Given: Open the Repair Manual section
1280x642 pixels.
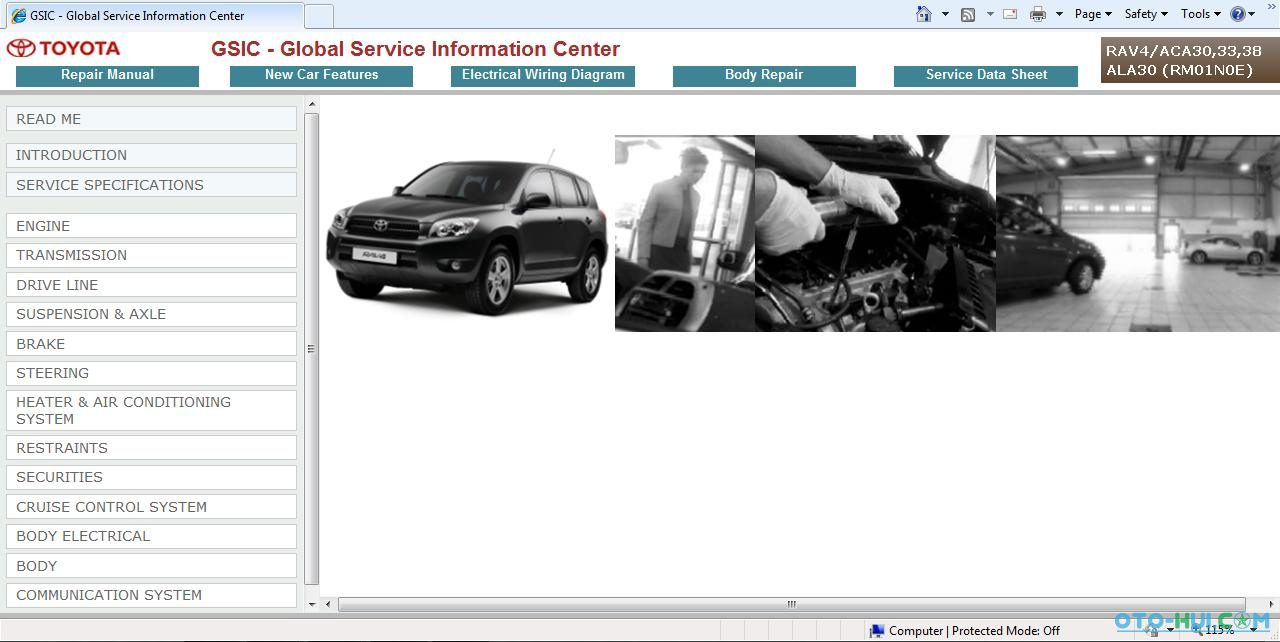Looking at the screenshot, I should pos(107,76).
